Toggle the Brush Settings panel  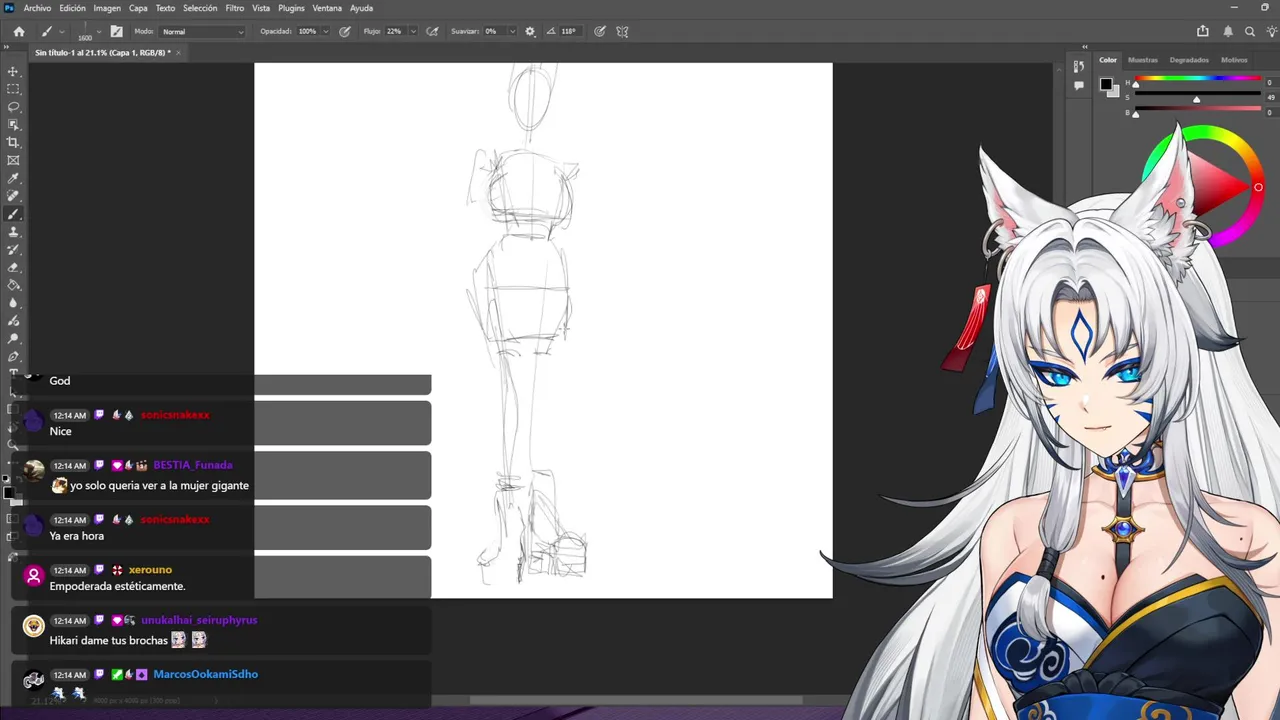coord(116,31)
